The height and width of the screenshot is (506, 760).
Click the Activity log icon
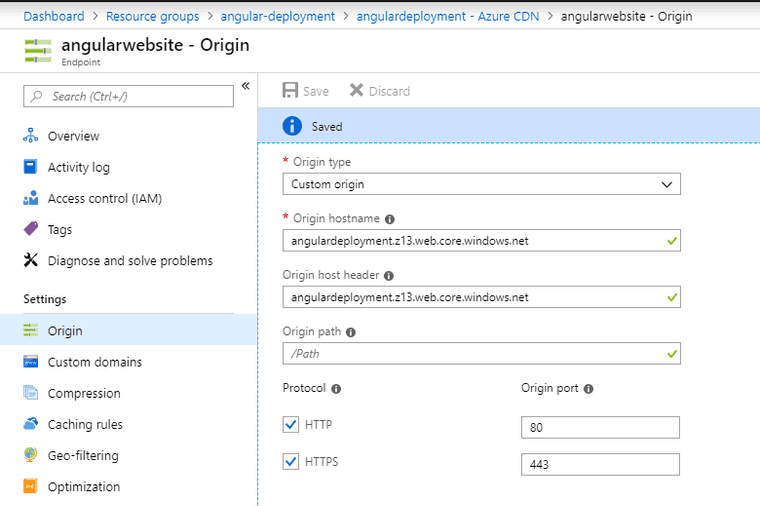[30, 167]
